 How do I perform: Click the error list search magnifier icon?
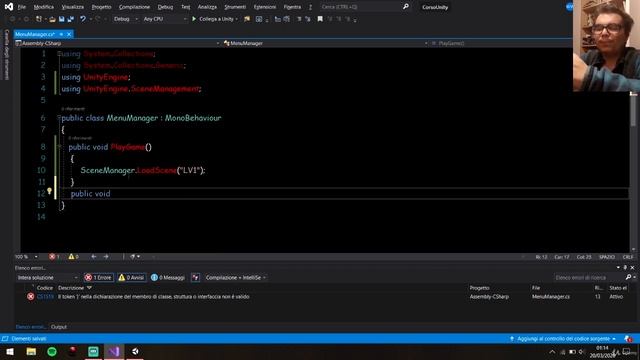pyautogui.click(x=629, y=278)
